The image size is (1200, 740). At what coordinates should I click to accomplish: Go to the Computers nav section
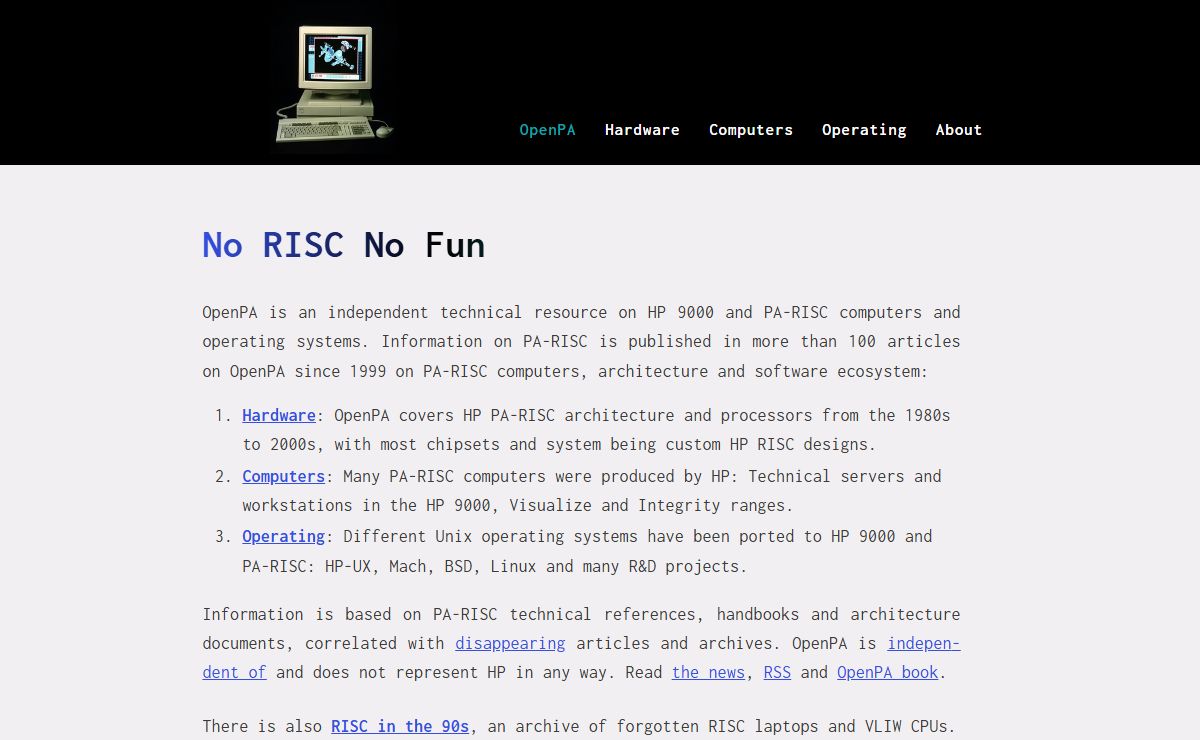(x=751, y=130)
